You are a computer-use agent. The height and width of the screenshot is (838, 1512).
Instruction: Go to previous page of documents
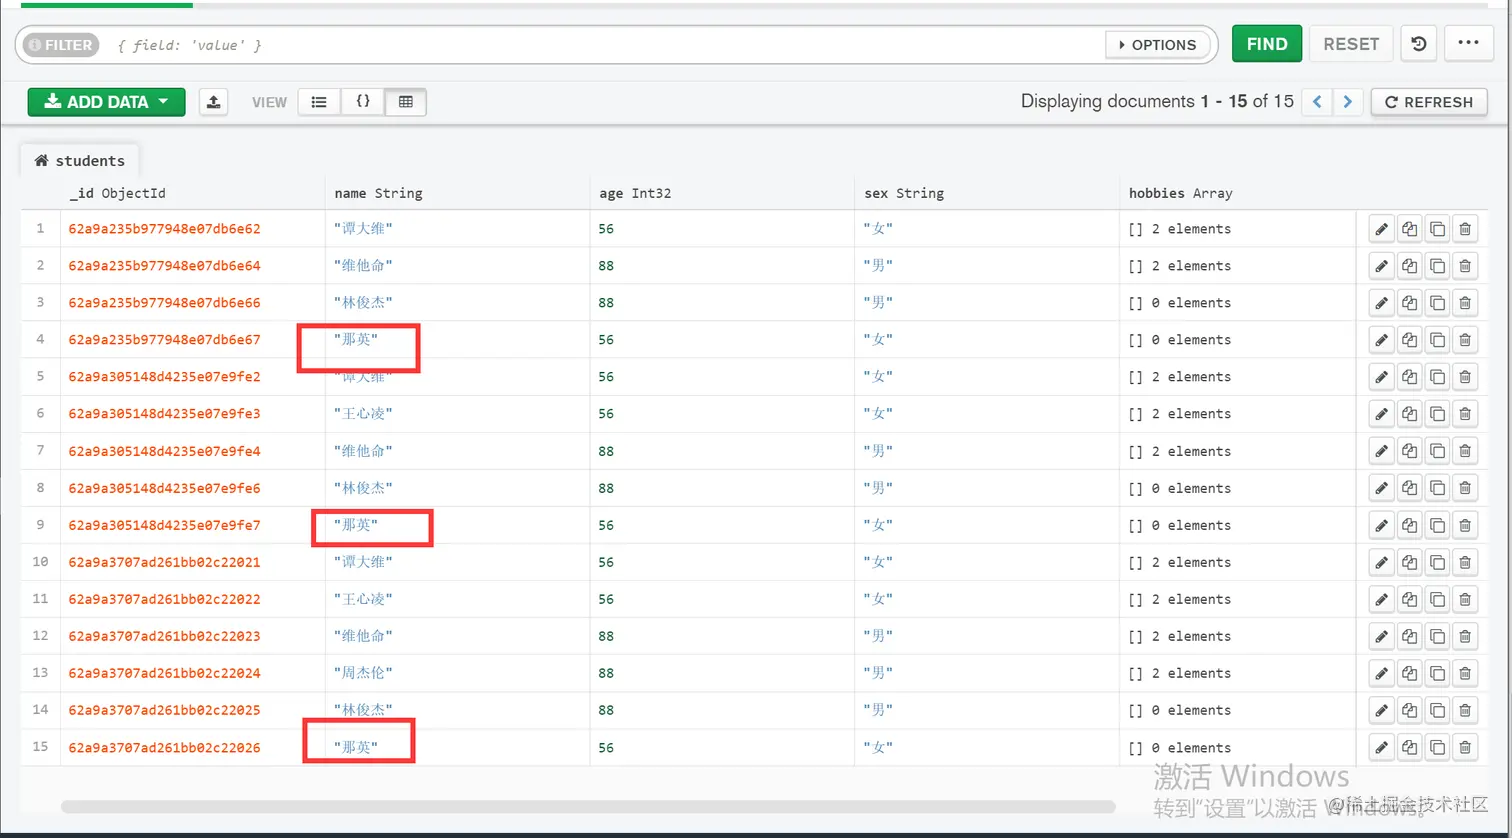pyautogui.click(x=1317, y=101)
